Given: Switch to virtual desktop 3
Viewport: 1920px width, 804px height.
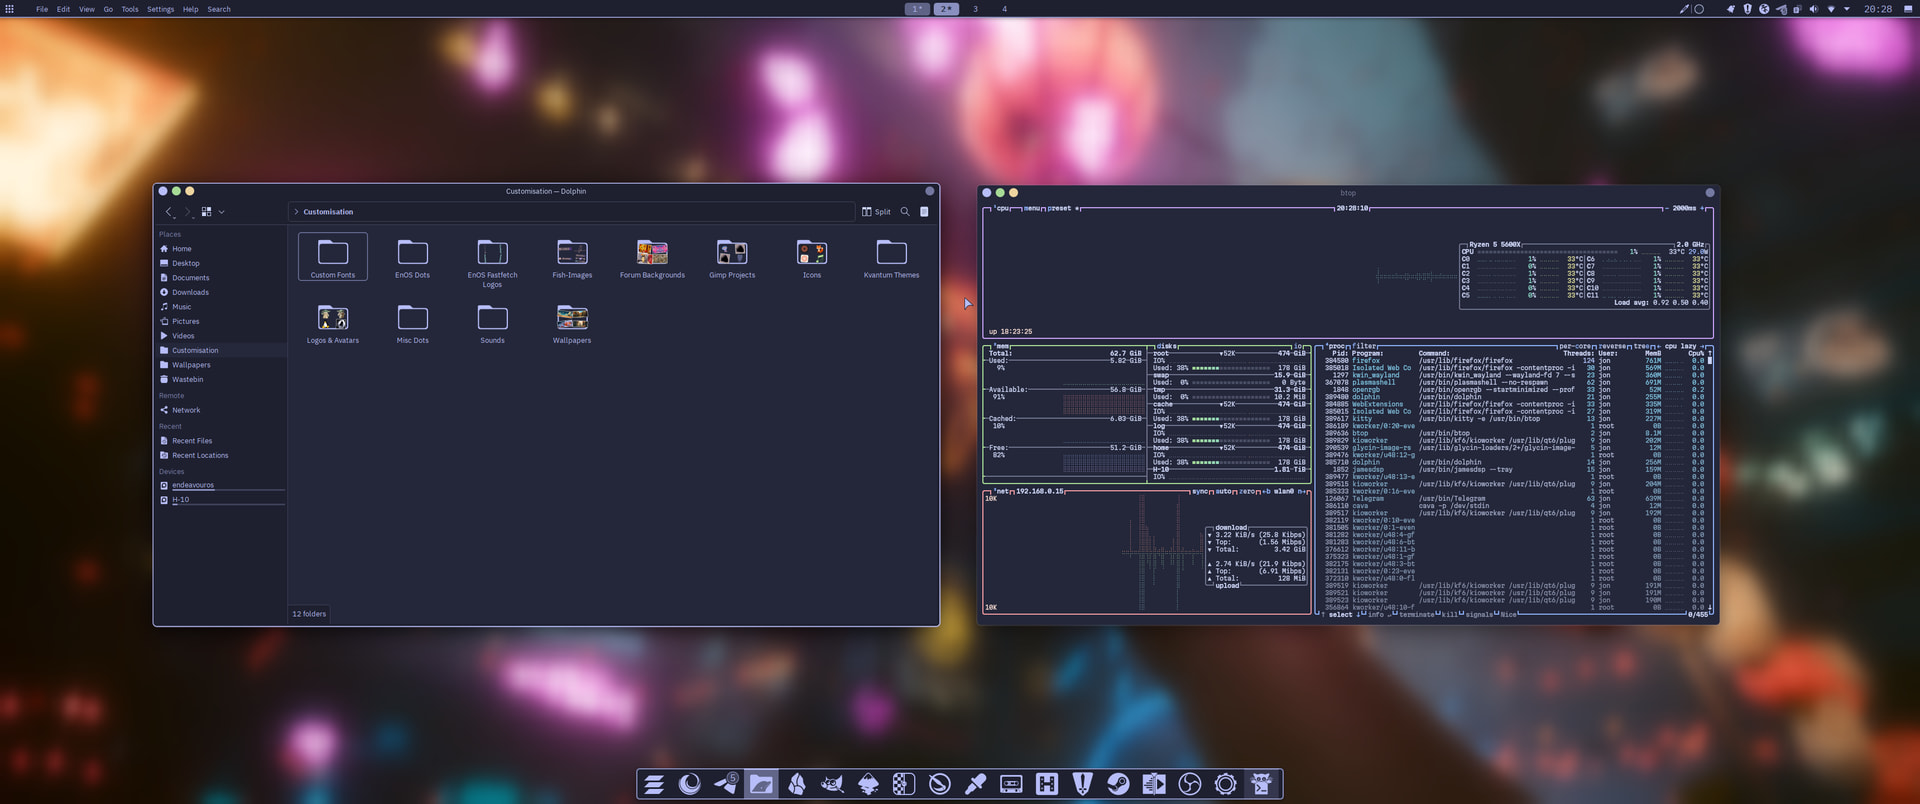Looking at the screenshot, I should pyautogui.click(x=975, y=9).
